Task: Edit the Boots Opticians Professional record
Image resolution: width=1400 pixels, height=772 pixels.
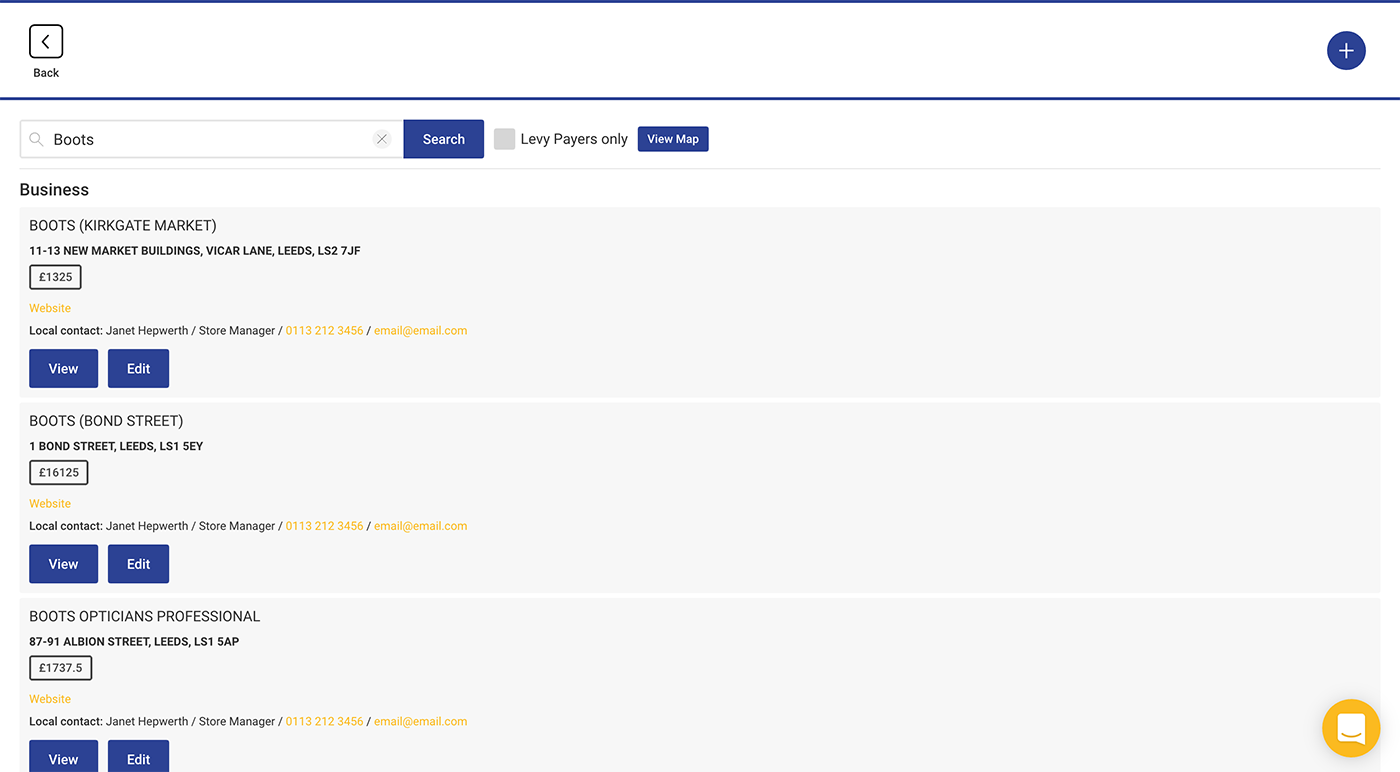Action: click(138, 757)
